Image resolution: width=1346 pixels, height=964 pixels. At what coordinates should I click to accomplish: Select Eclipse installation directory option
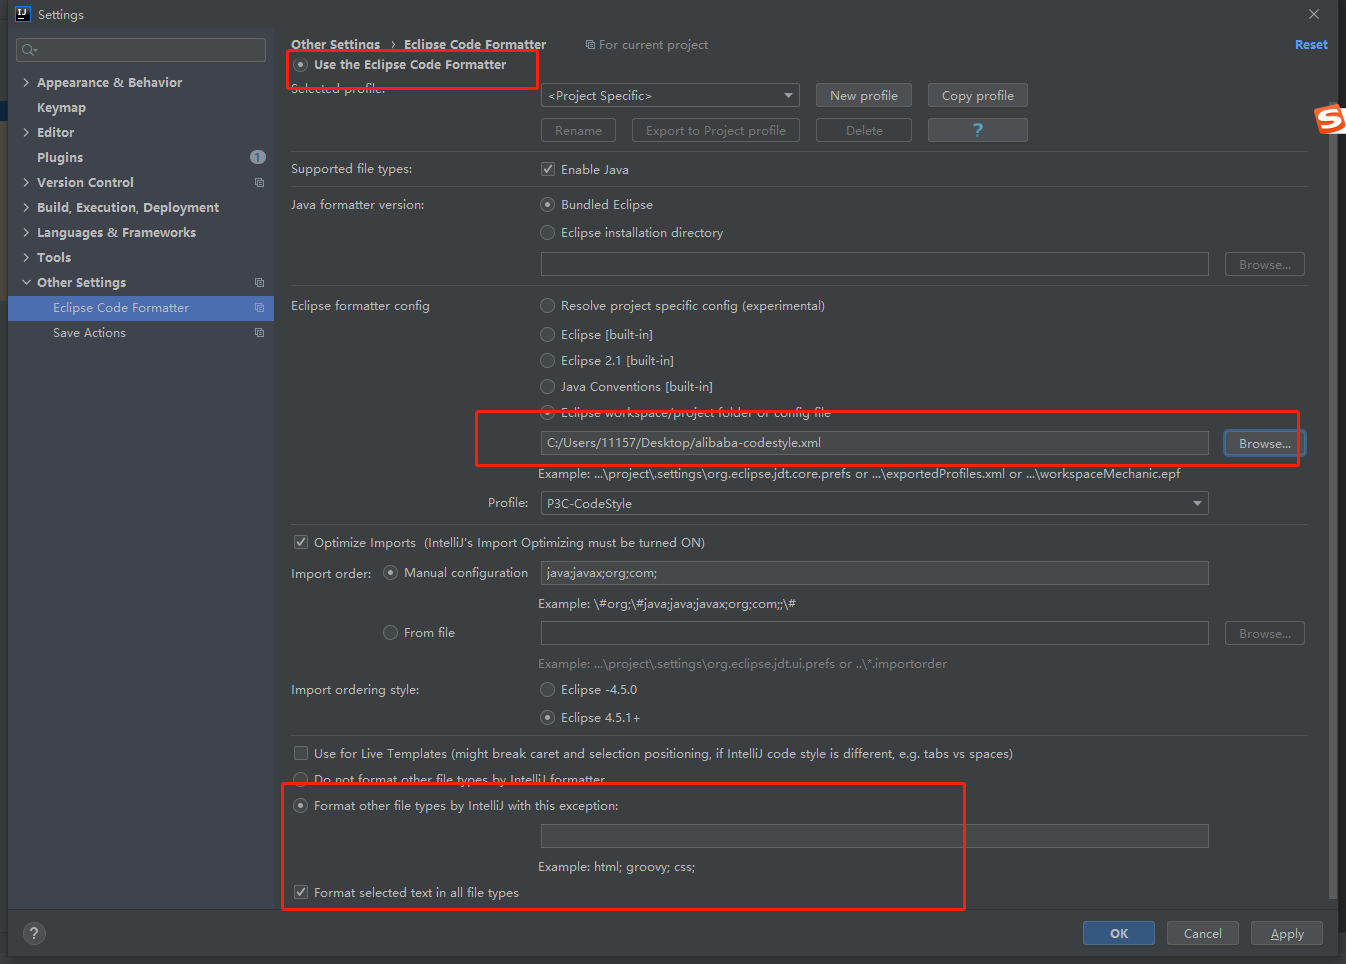(x=547, y=232)
